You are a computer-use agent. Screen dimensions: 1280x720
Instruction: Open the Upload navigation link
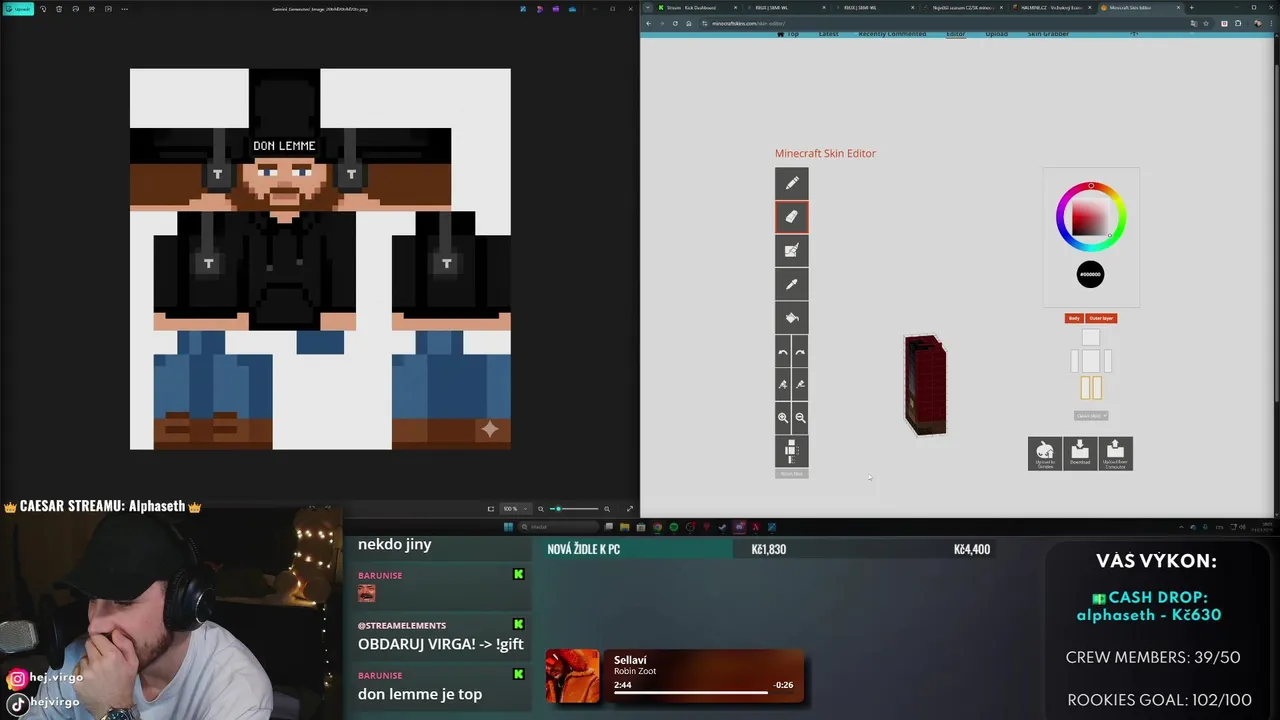click(x=997, y=34)
